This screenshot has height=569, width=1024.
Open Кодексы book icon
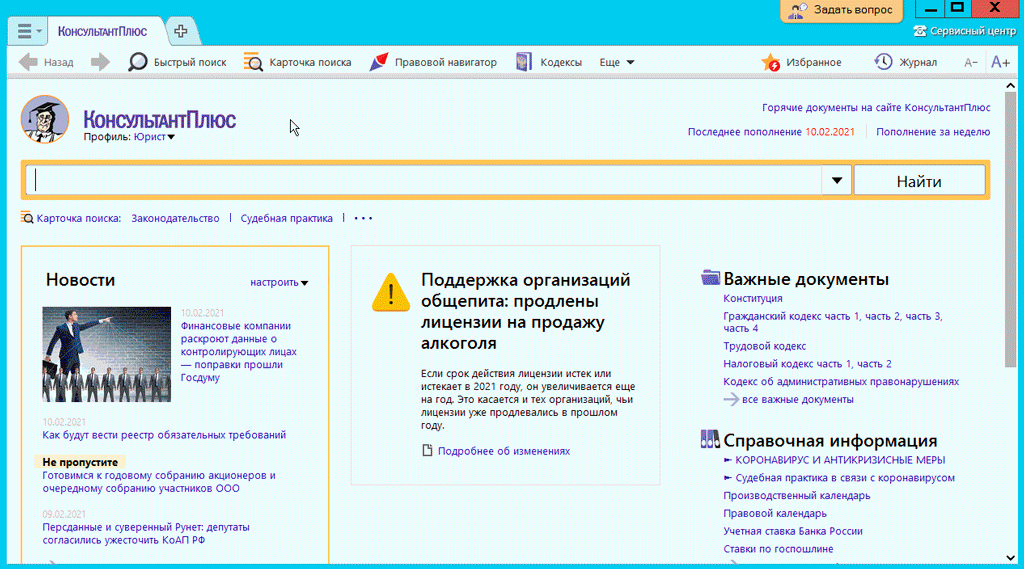point(524,62)
